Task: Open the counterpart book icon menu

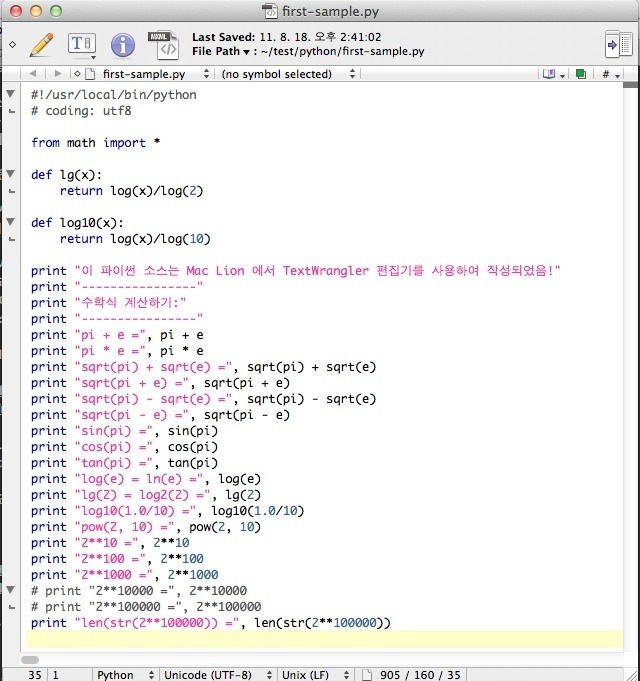Action: point(554,74)
